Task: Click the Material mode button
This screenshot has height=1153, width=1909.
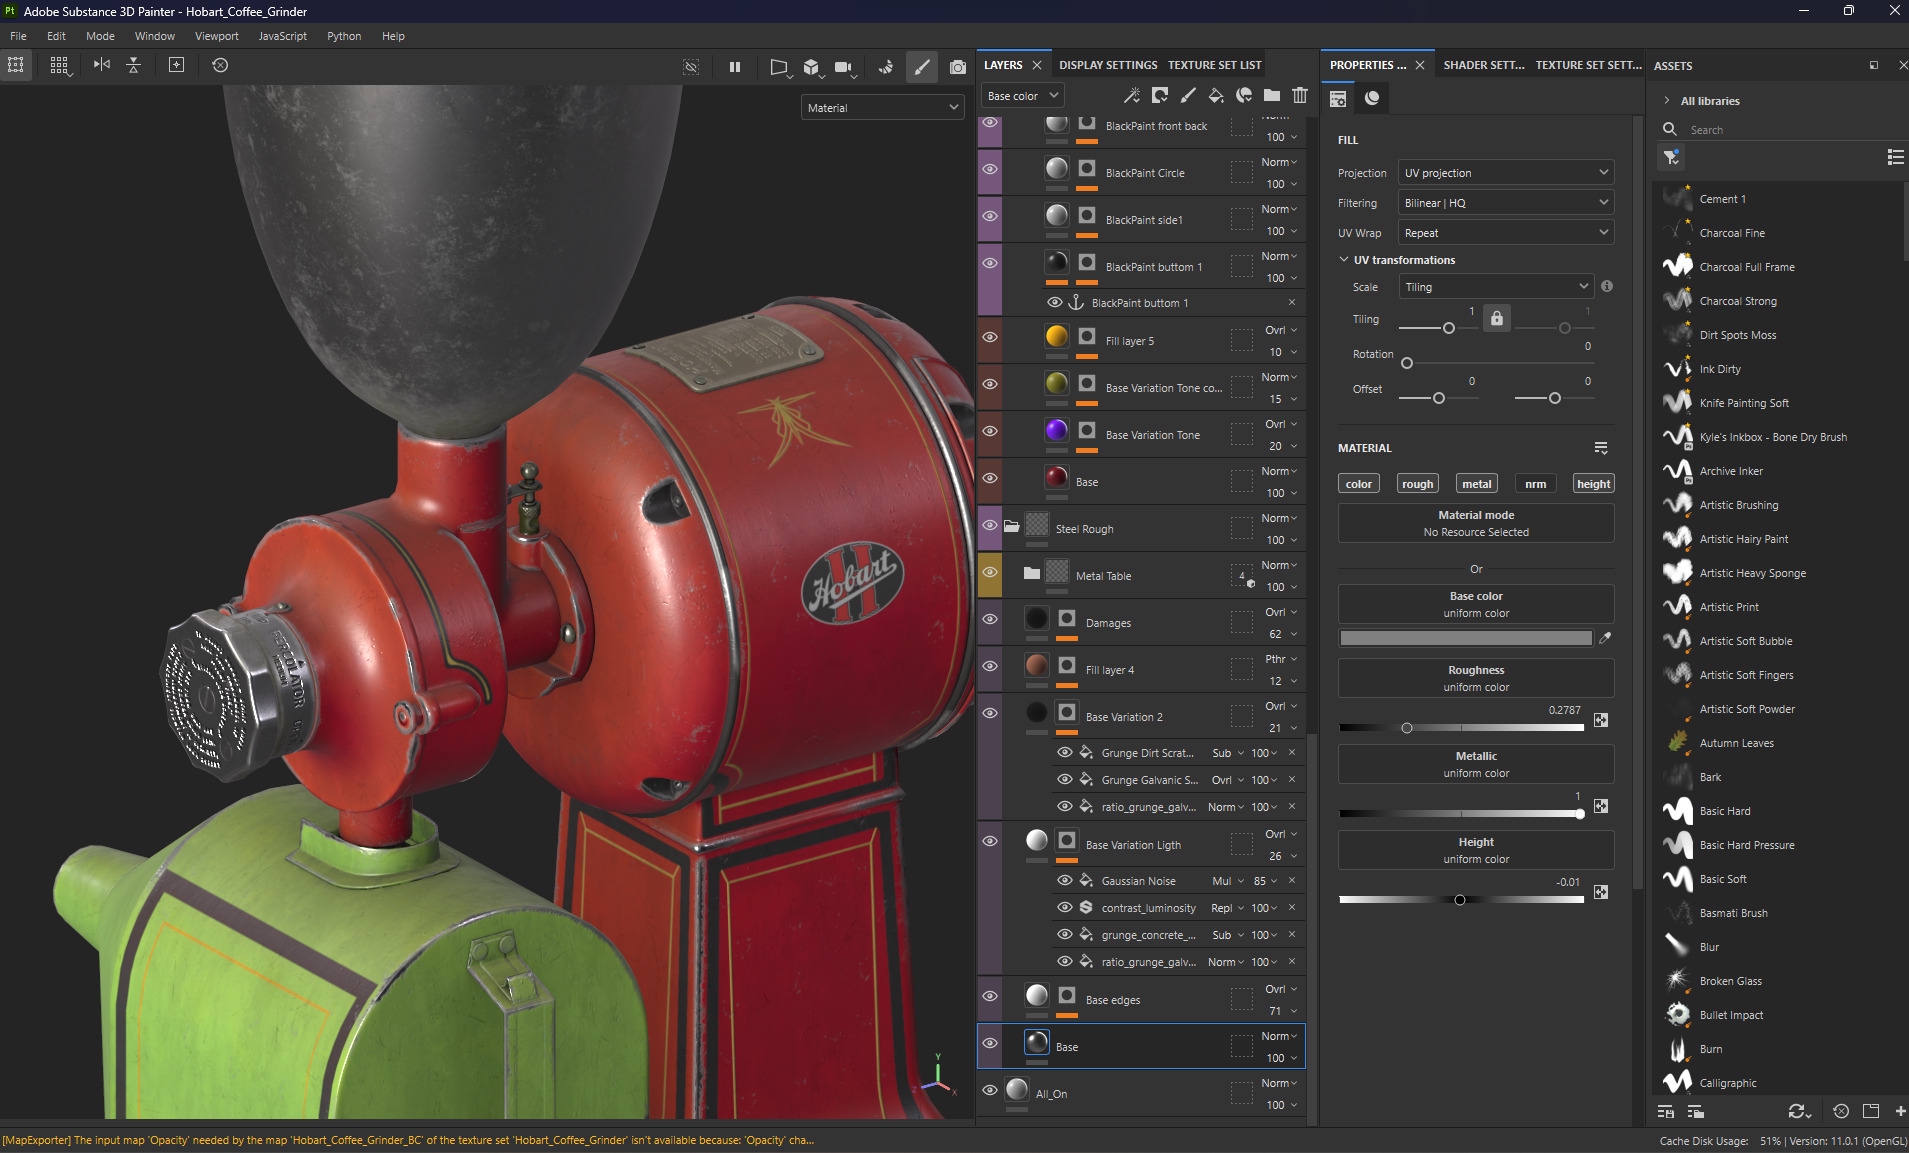Action: [1476, 523]
